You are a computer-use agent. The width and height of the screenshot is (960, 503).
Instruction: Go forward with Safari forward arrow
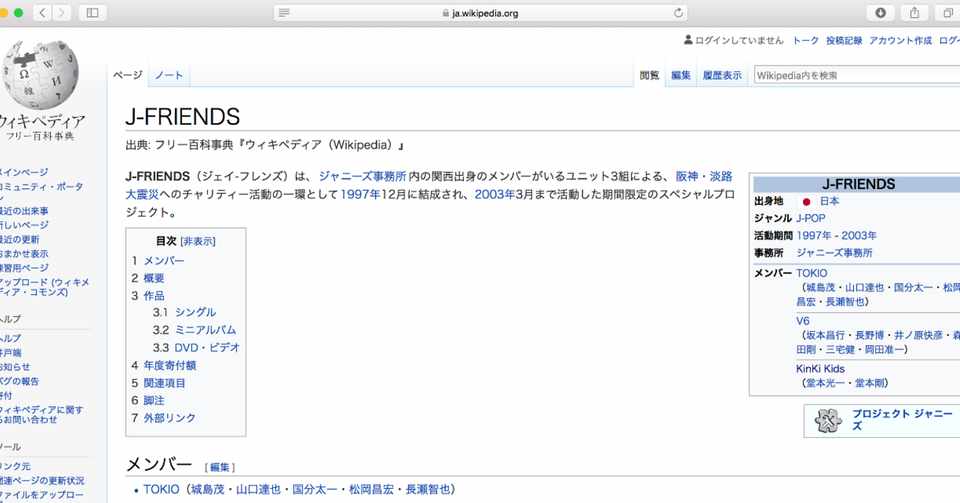pos(62,13)
